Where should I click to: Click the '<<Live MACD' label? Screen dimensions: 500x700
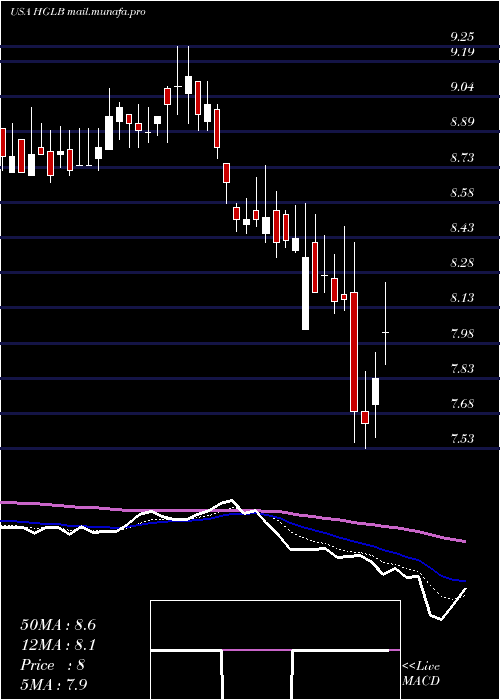[421, 674]
